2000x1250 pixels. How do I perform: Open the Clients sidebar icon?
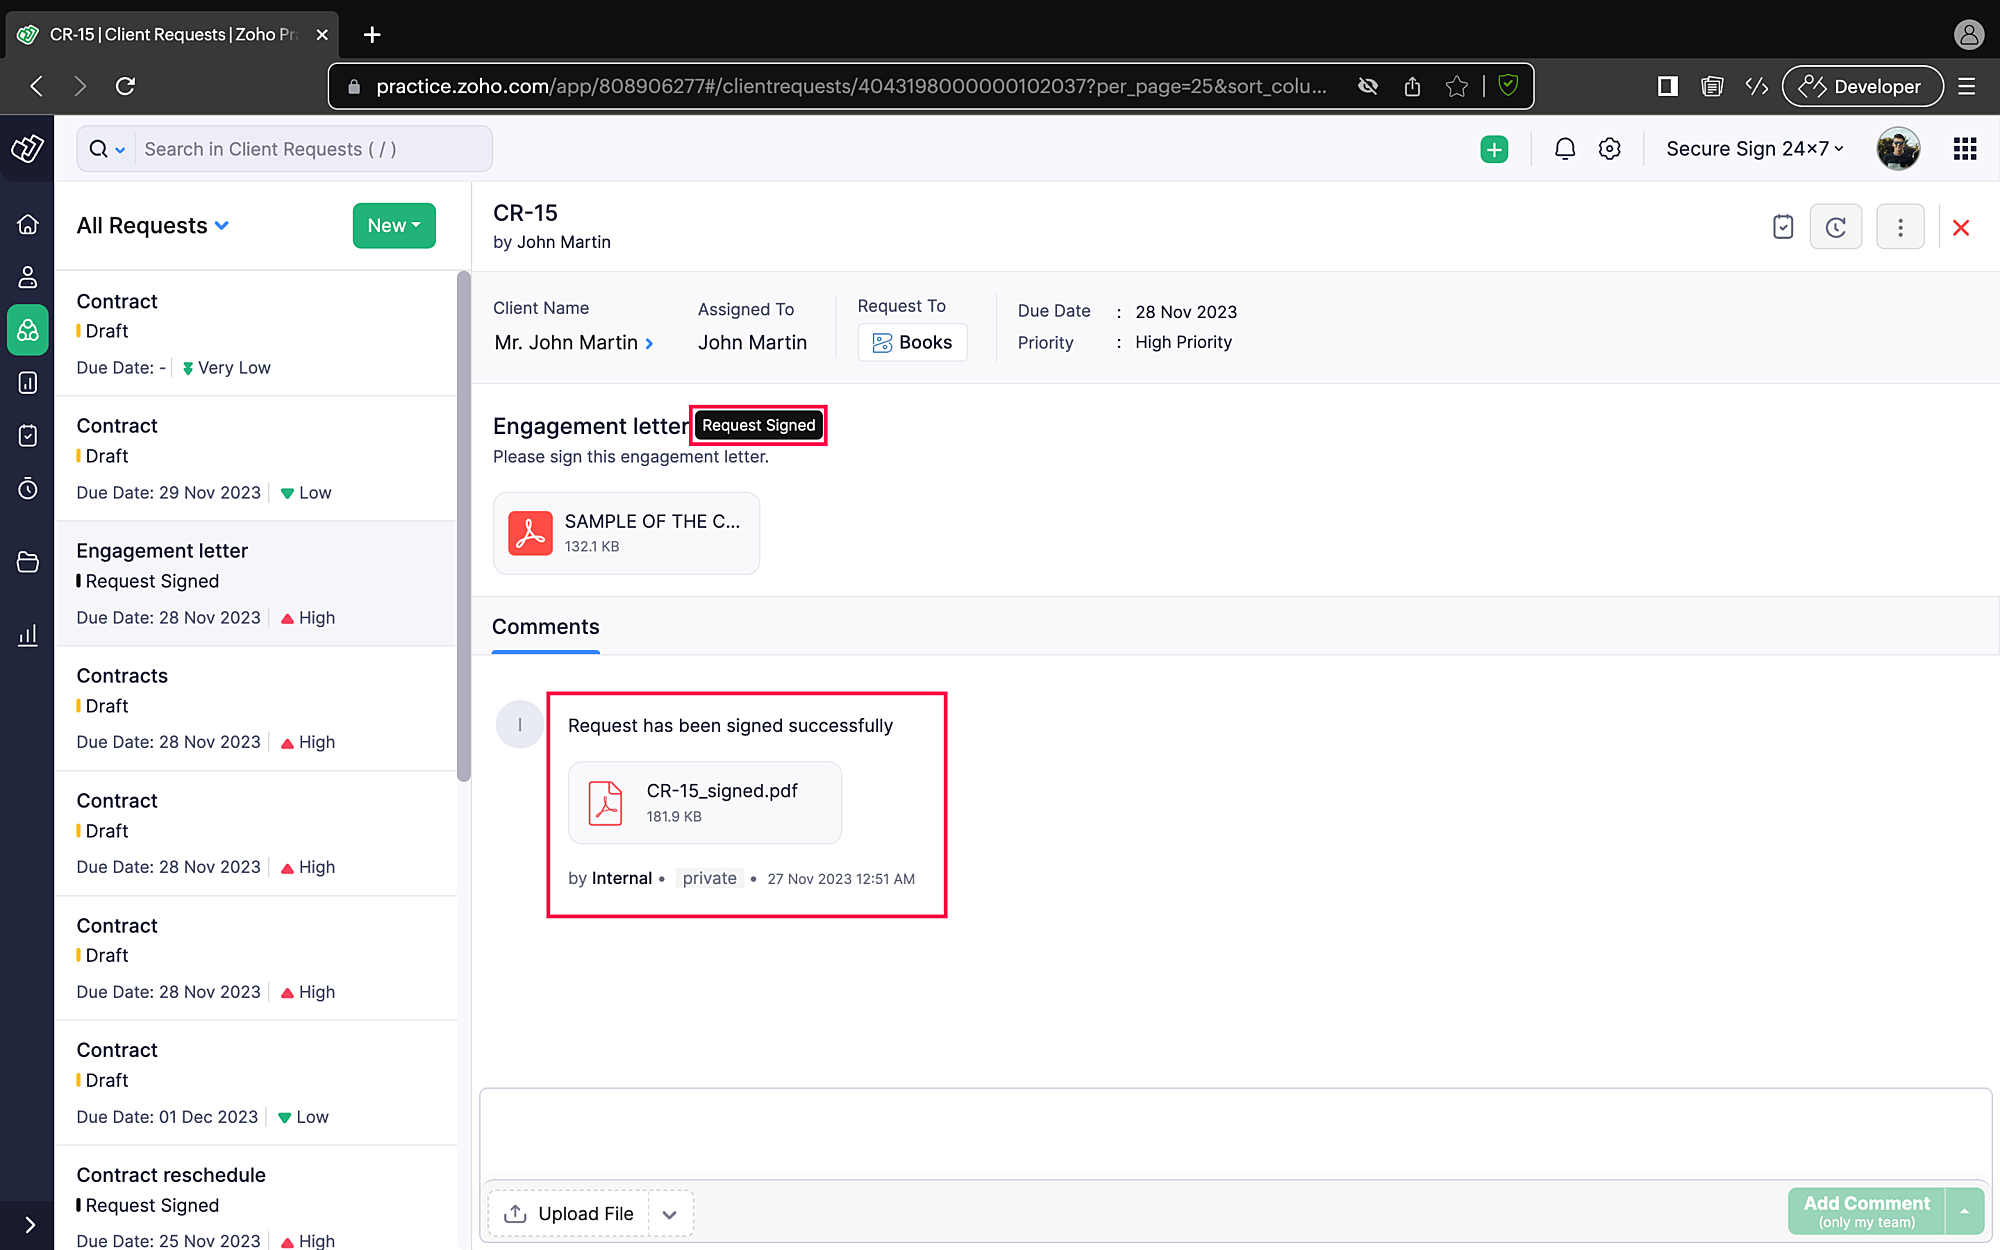28,277
